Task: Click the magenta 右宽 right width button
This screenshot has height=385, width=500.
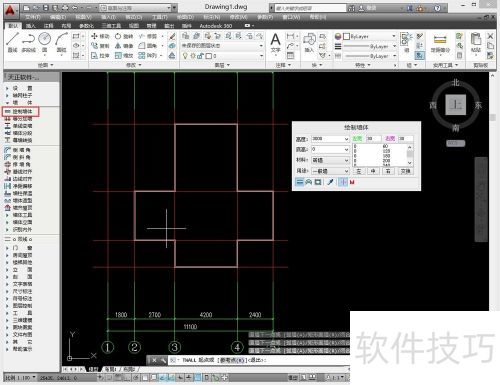Action: pyautogui.click(x=390, y=138)
